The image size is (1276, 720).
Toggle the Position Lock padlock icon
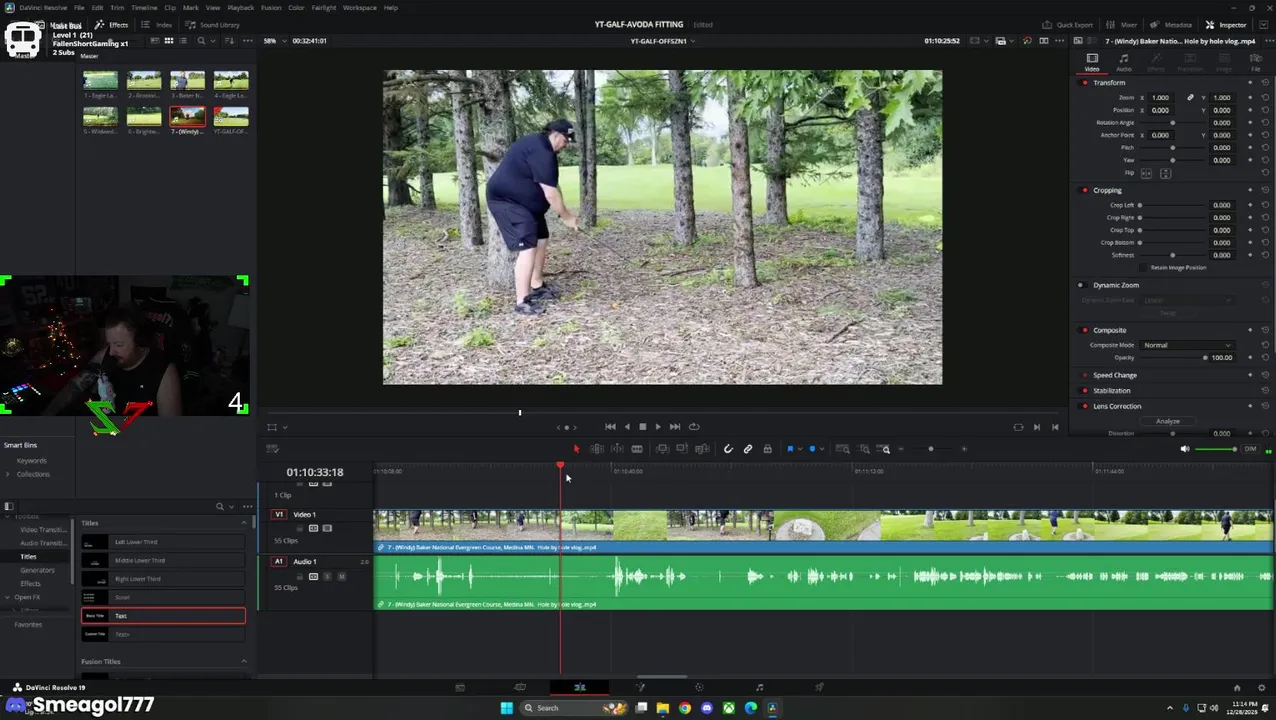click(767, 449)
